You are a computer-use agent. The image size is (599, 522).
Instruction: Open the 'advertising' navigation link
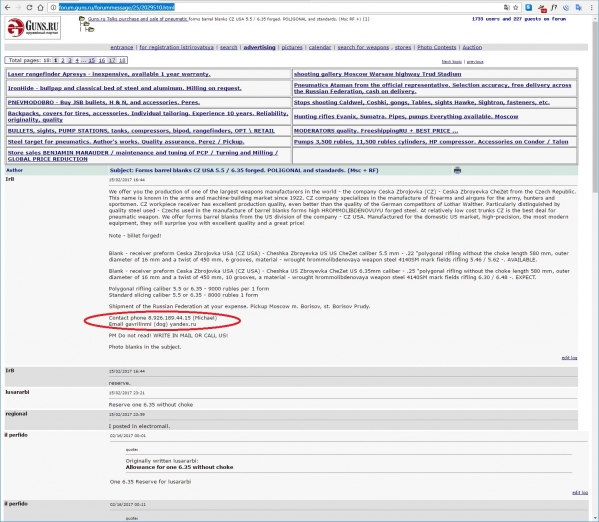coord(259,47)
